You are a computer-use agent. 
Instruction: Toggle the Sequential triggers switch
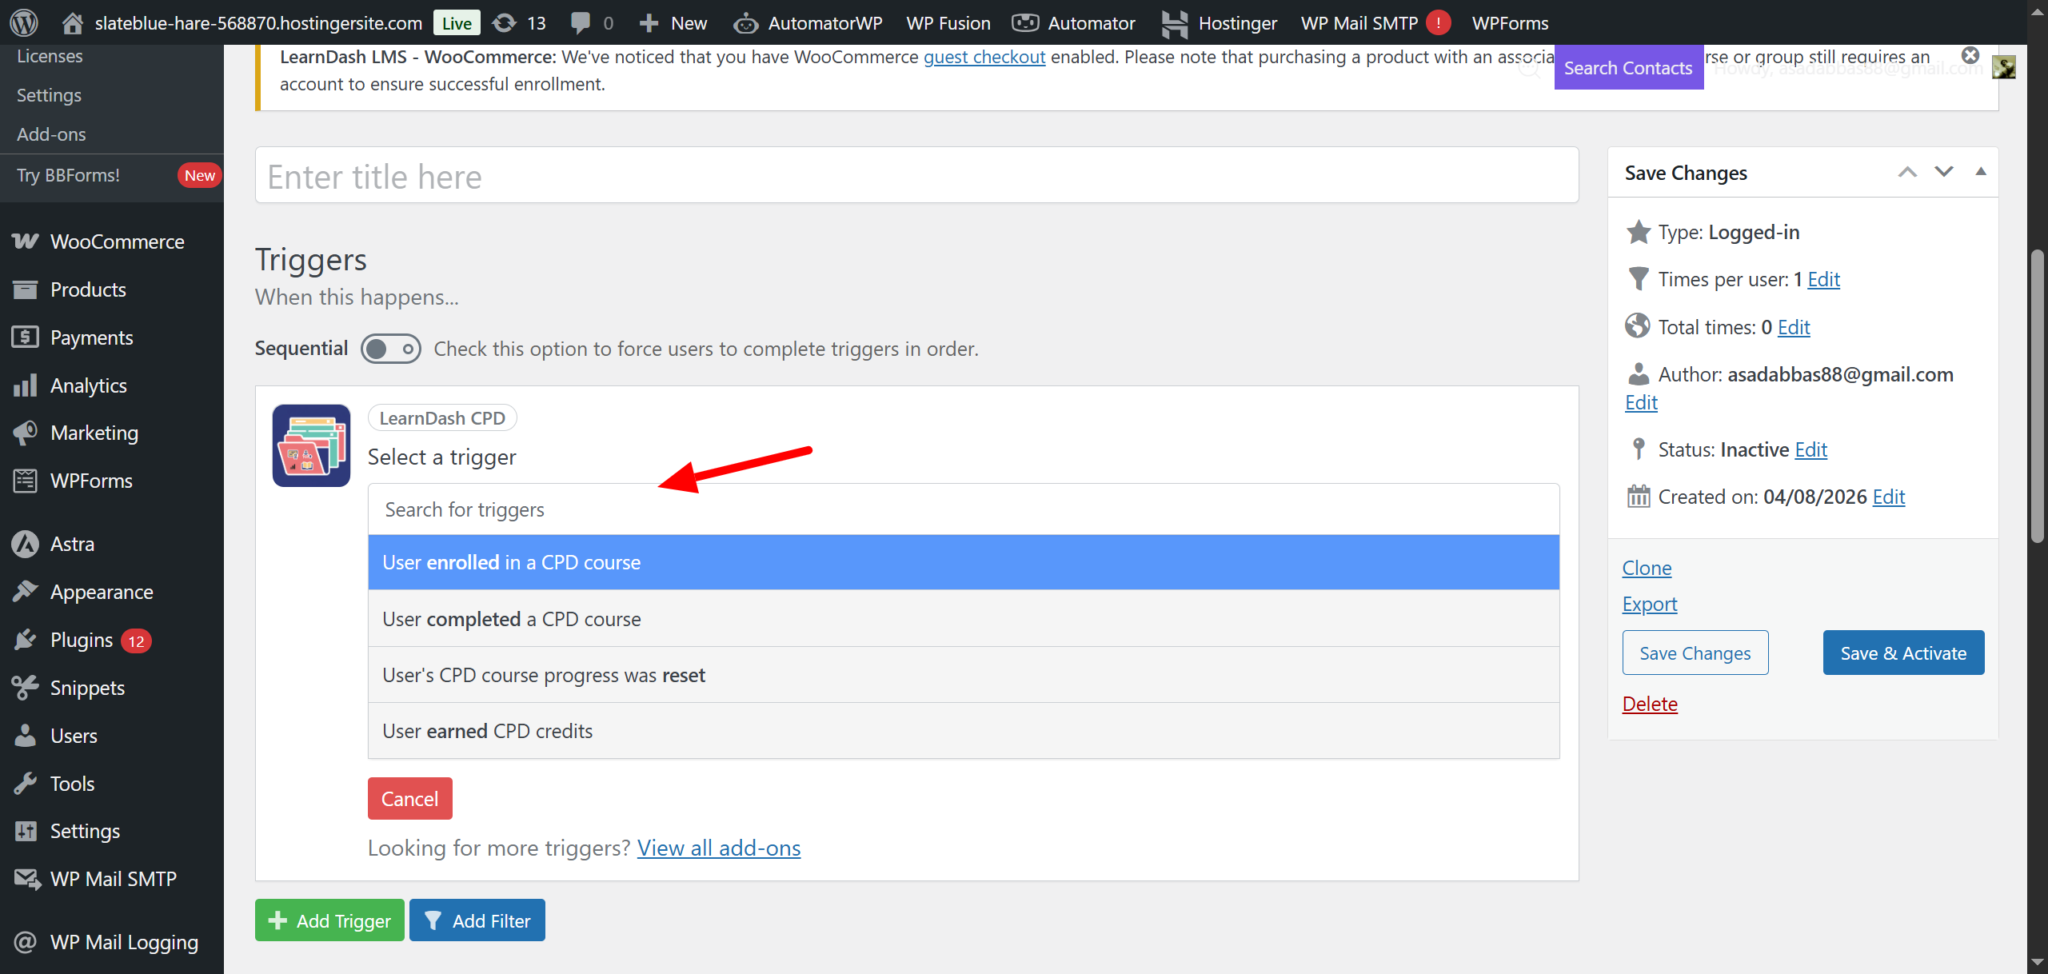pyautogui.click(x=390, y=349)
